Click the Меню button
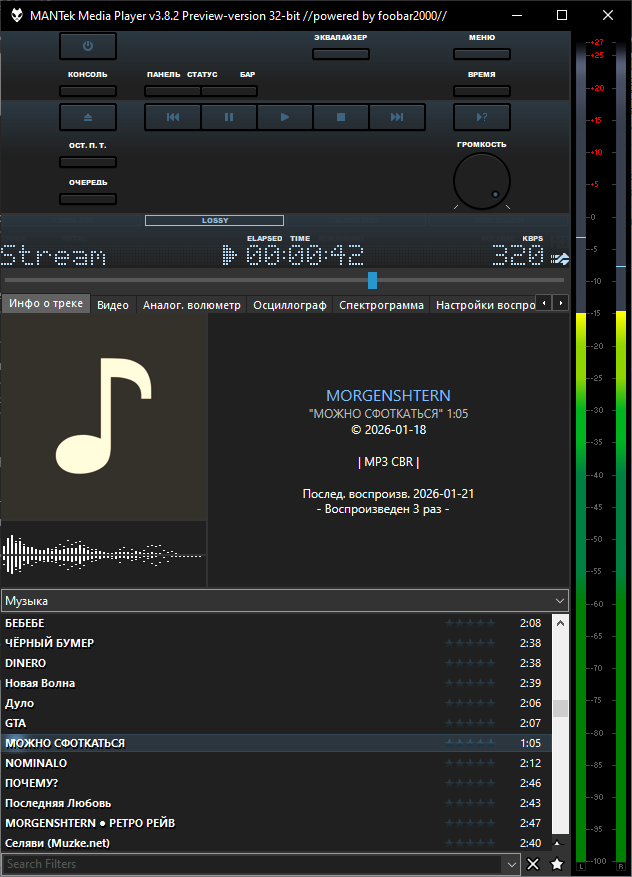This screenshot has height=877, width=632. coord(481,54)
